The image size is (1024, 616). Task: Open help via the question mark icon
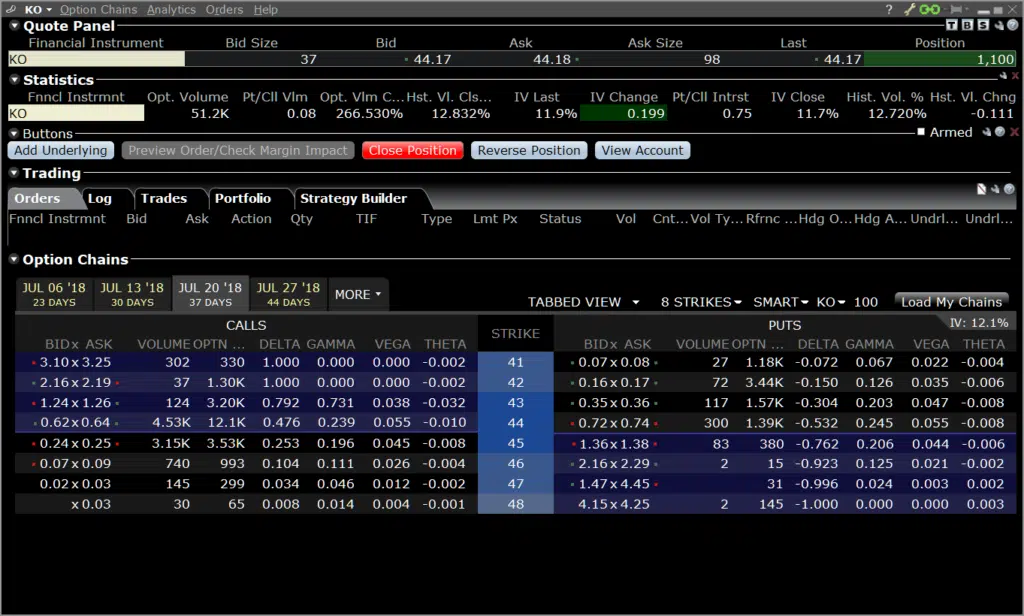888,9
